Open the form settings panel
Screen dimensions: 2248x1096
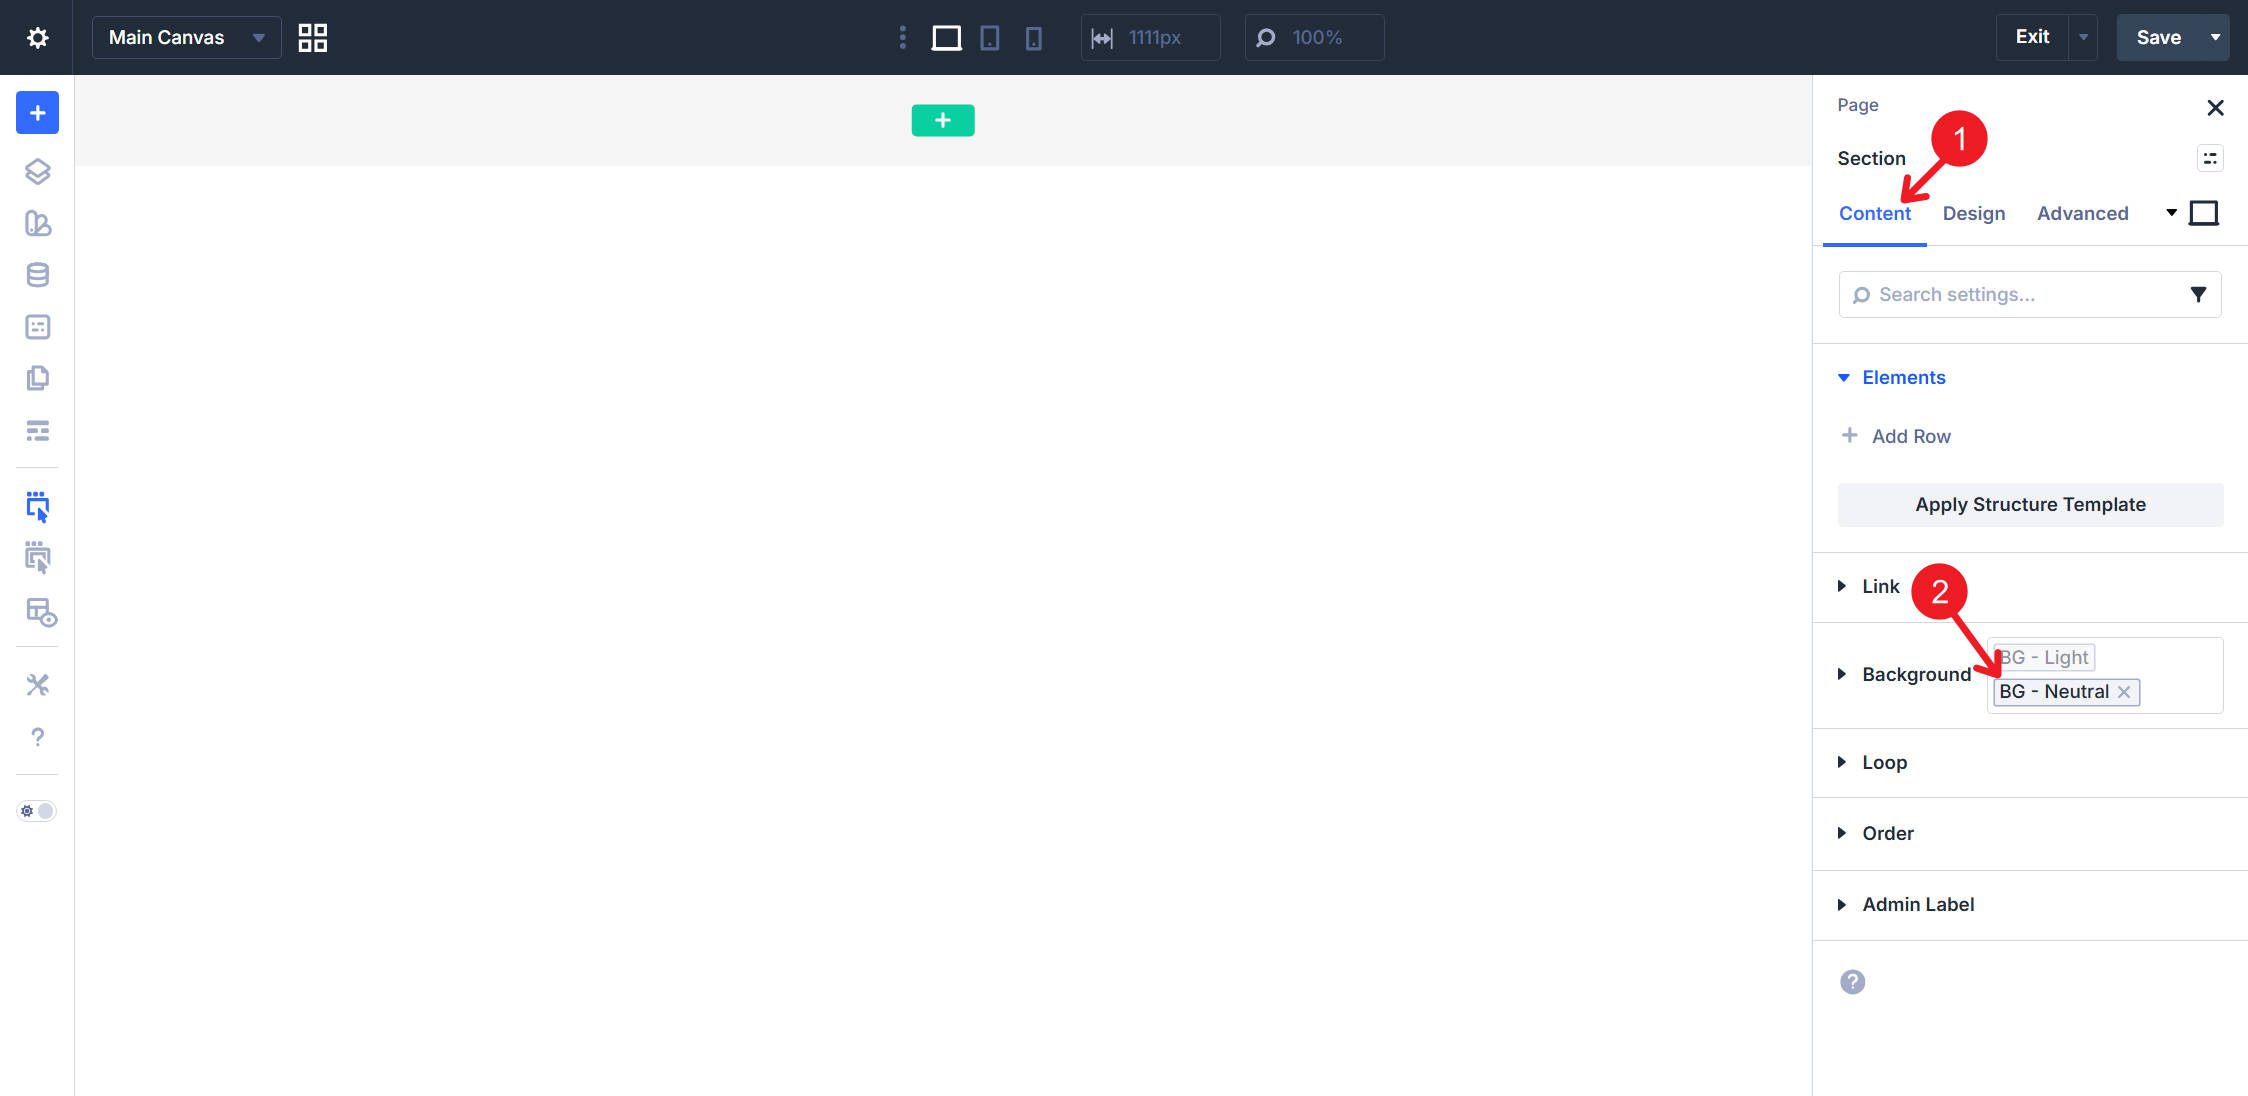point(37,327)
